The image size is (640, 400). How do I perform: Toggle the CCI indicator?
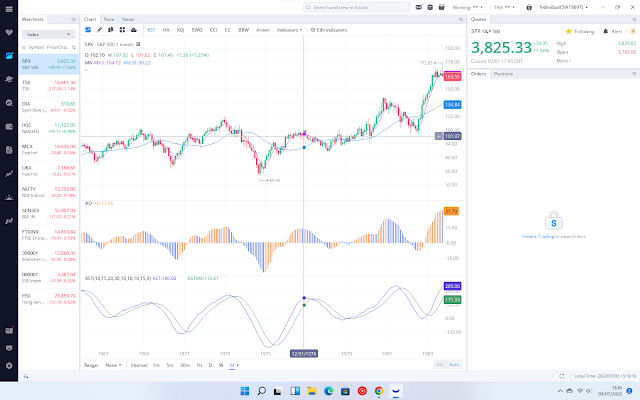pos(213,30)
